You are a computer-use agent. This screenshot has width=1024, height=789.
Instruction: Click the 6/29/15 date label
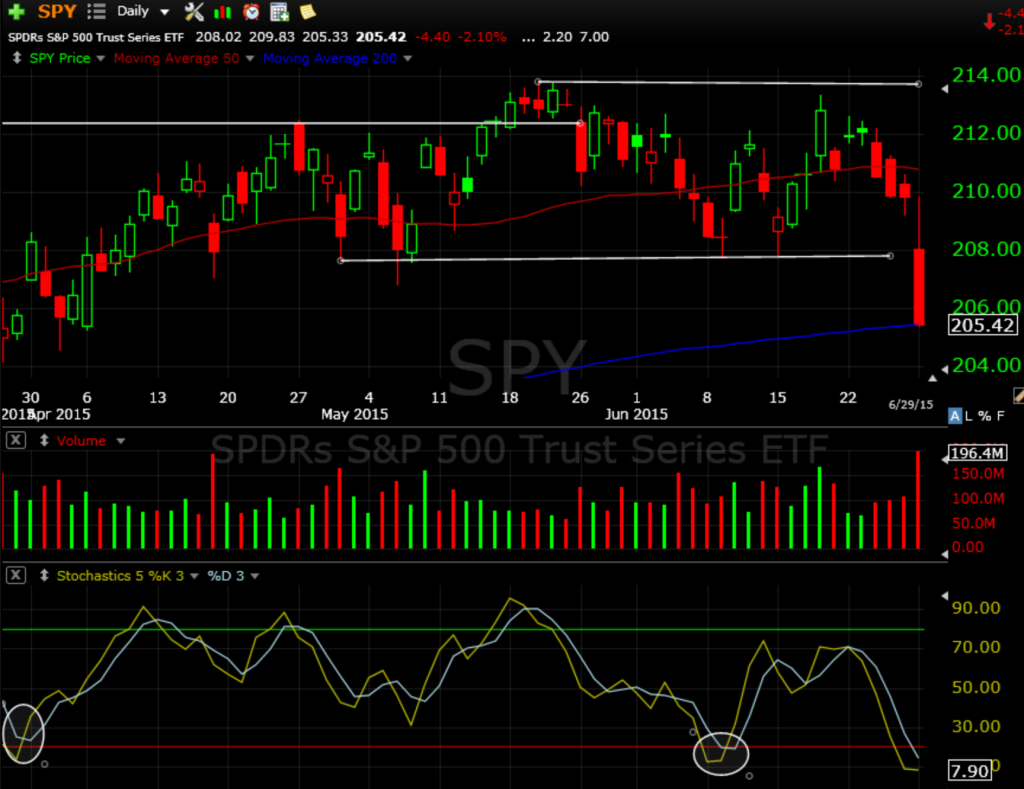click(910, 404)
